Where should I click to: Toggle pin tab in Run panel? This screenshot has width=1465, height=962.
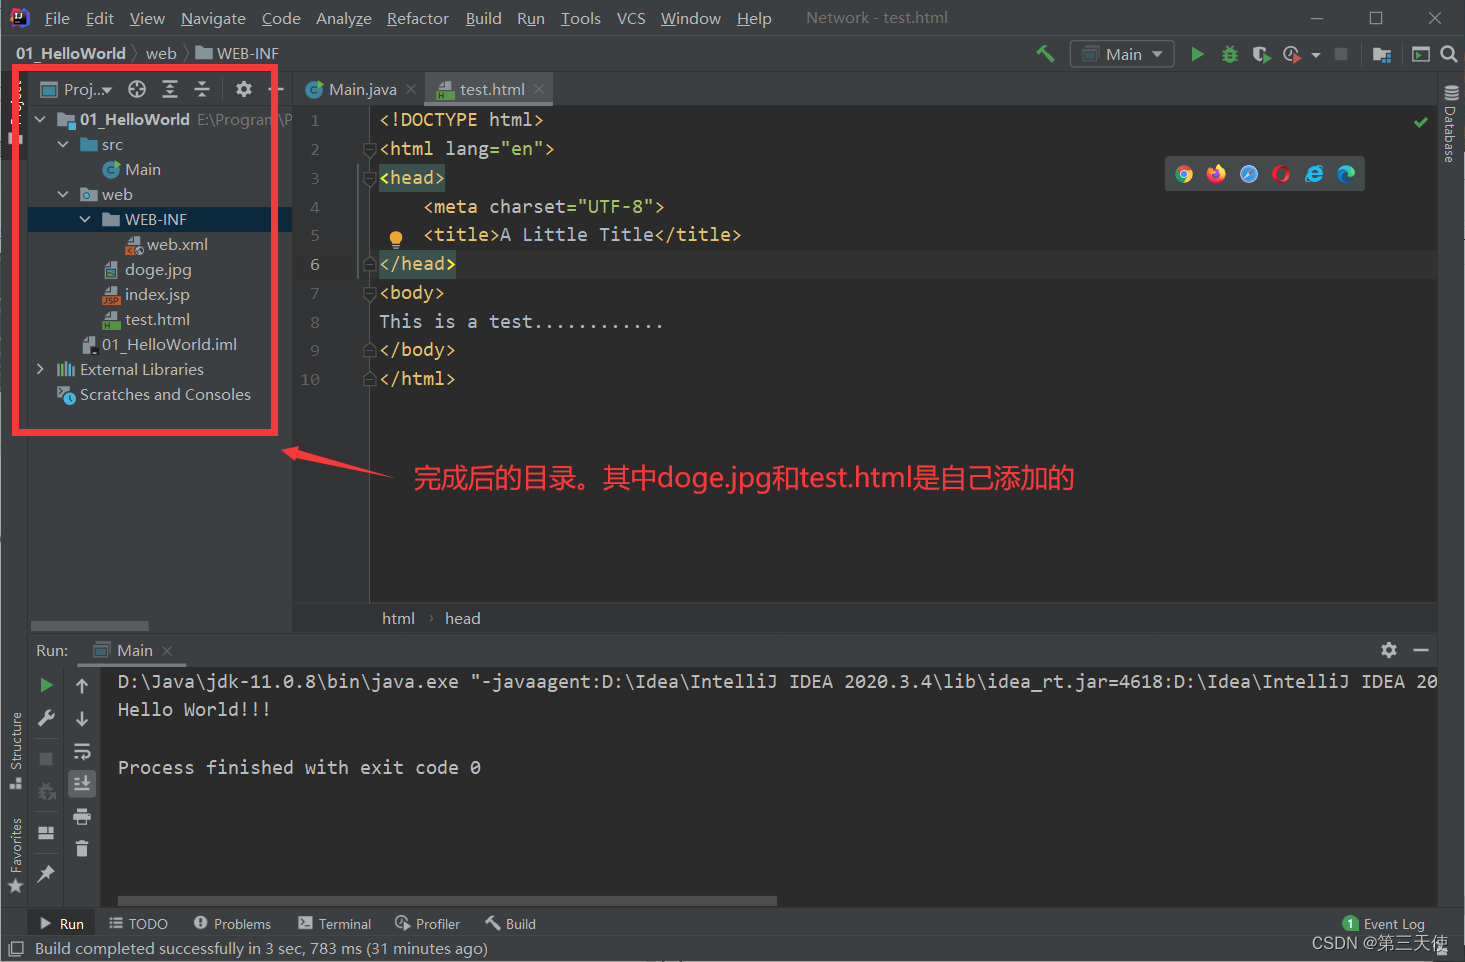click(x=46, y=873)
